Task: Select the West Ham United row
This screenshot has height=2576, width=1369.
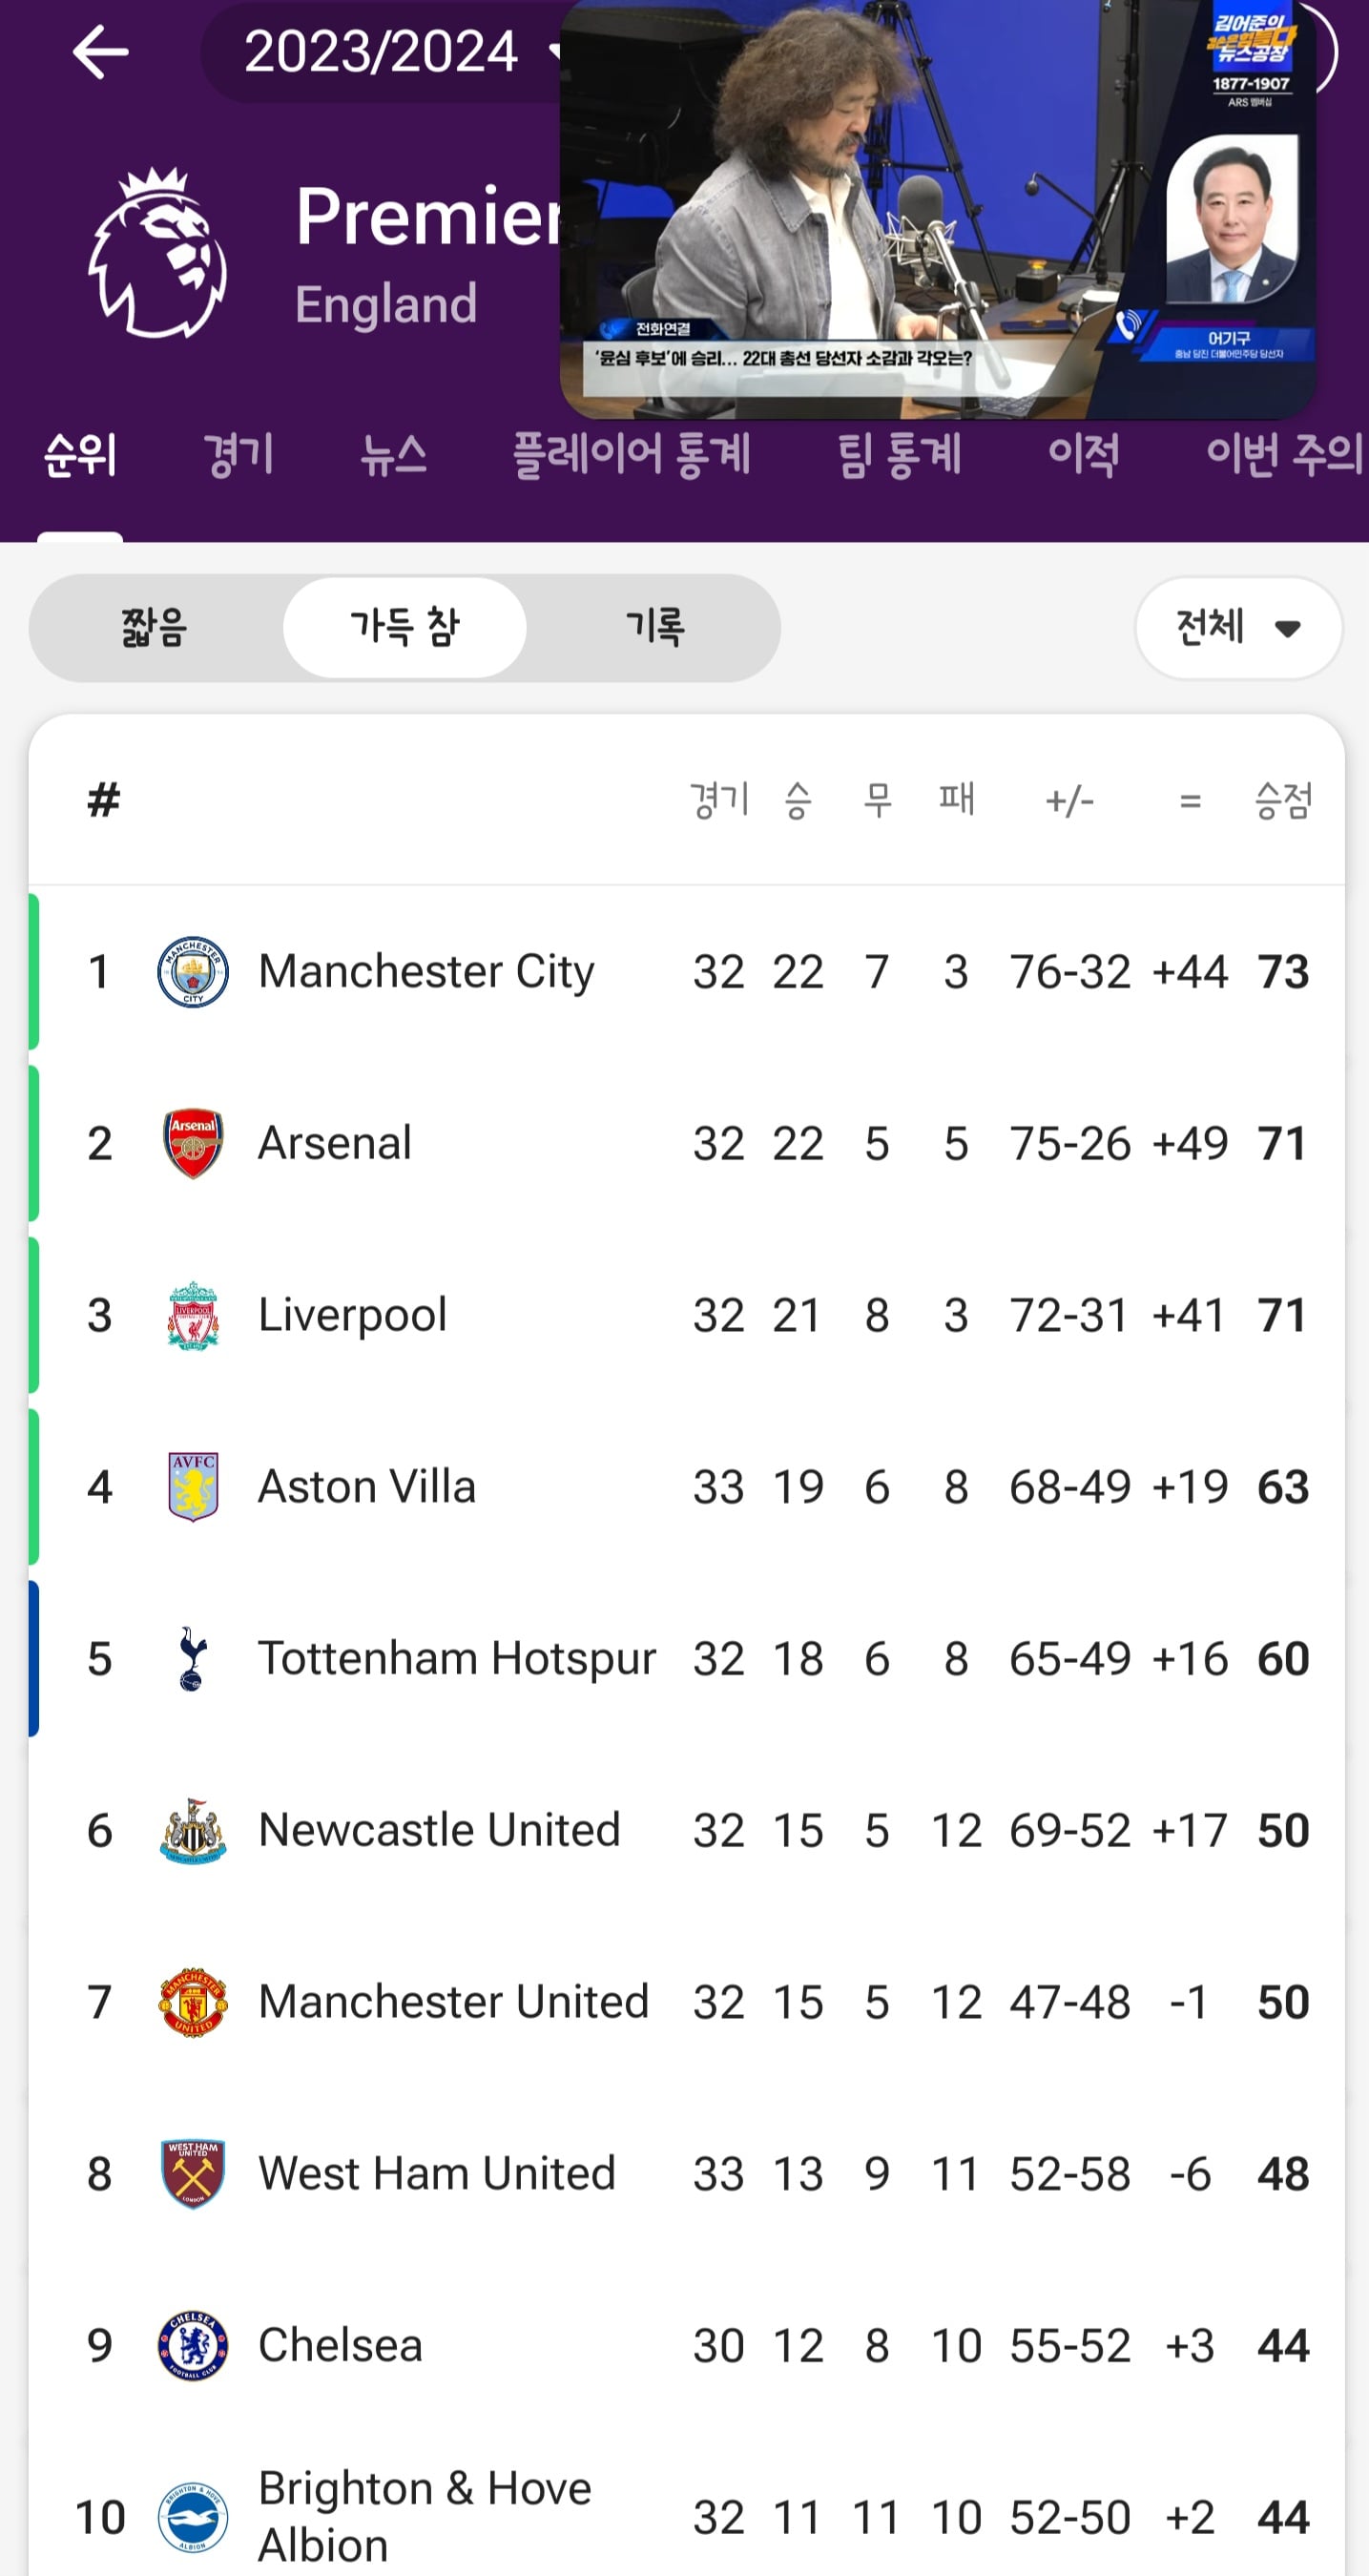Action: (686, 2174)
